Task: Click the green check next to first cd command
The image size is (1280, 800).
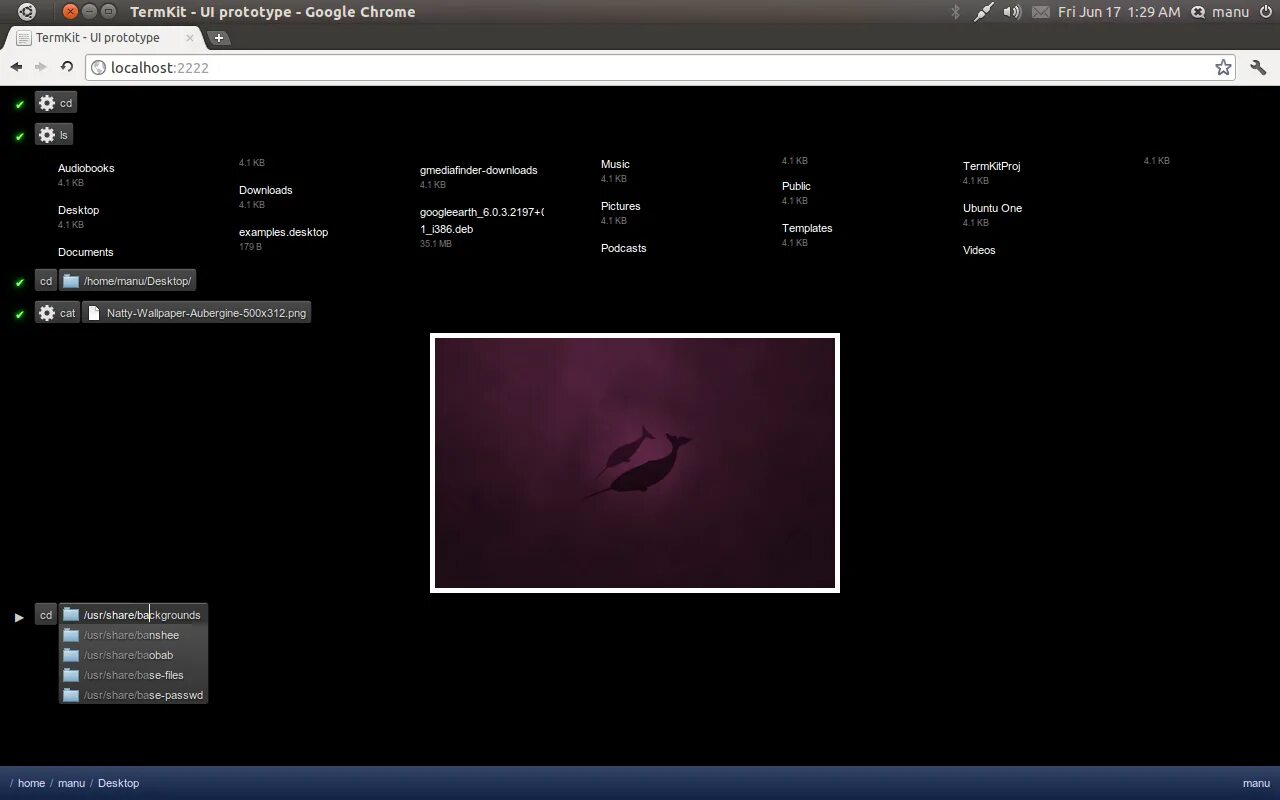Action: click(x=19, y=104)
